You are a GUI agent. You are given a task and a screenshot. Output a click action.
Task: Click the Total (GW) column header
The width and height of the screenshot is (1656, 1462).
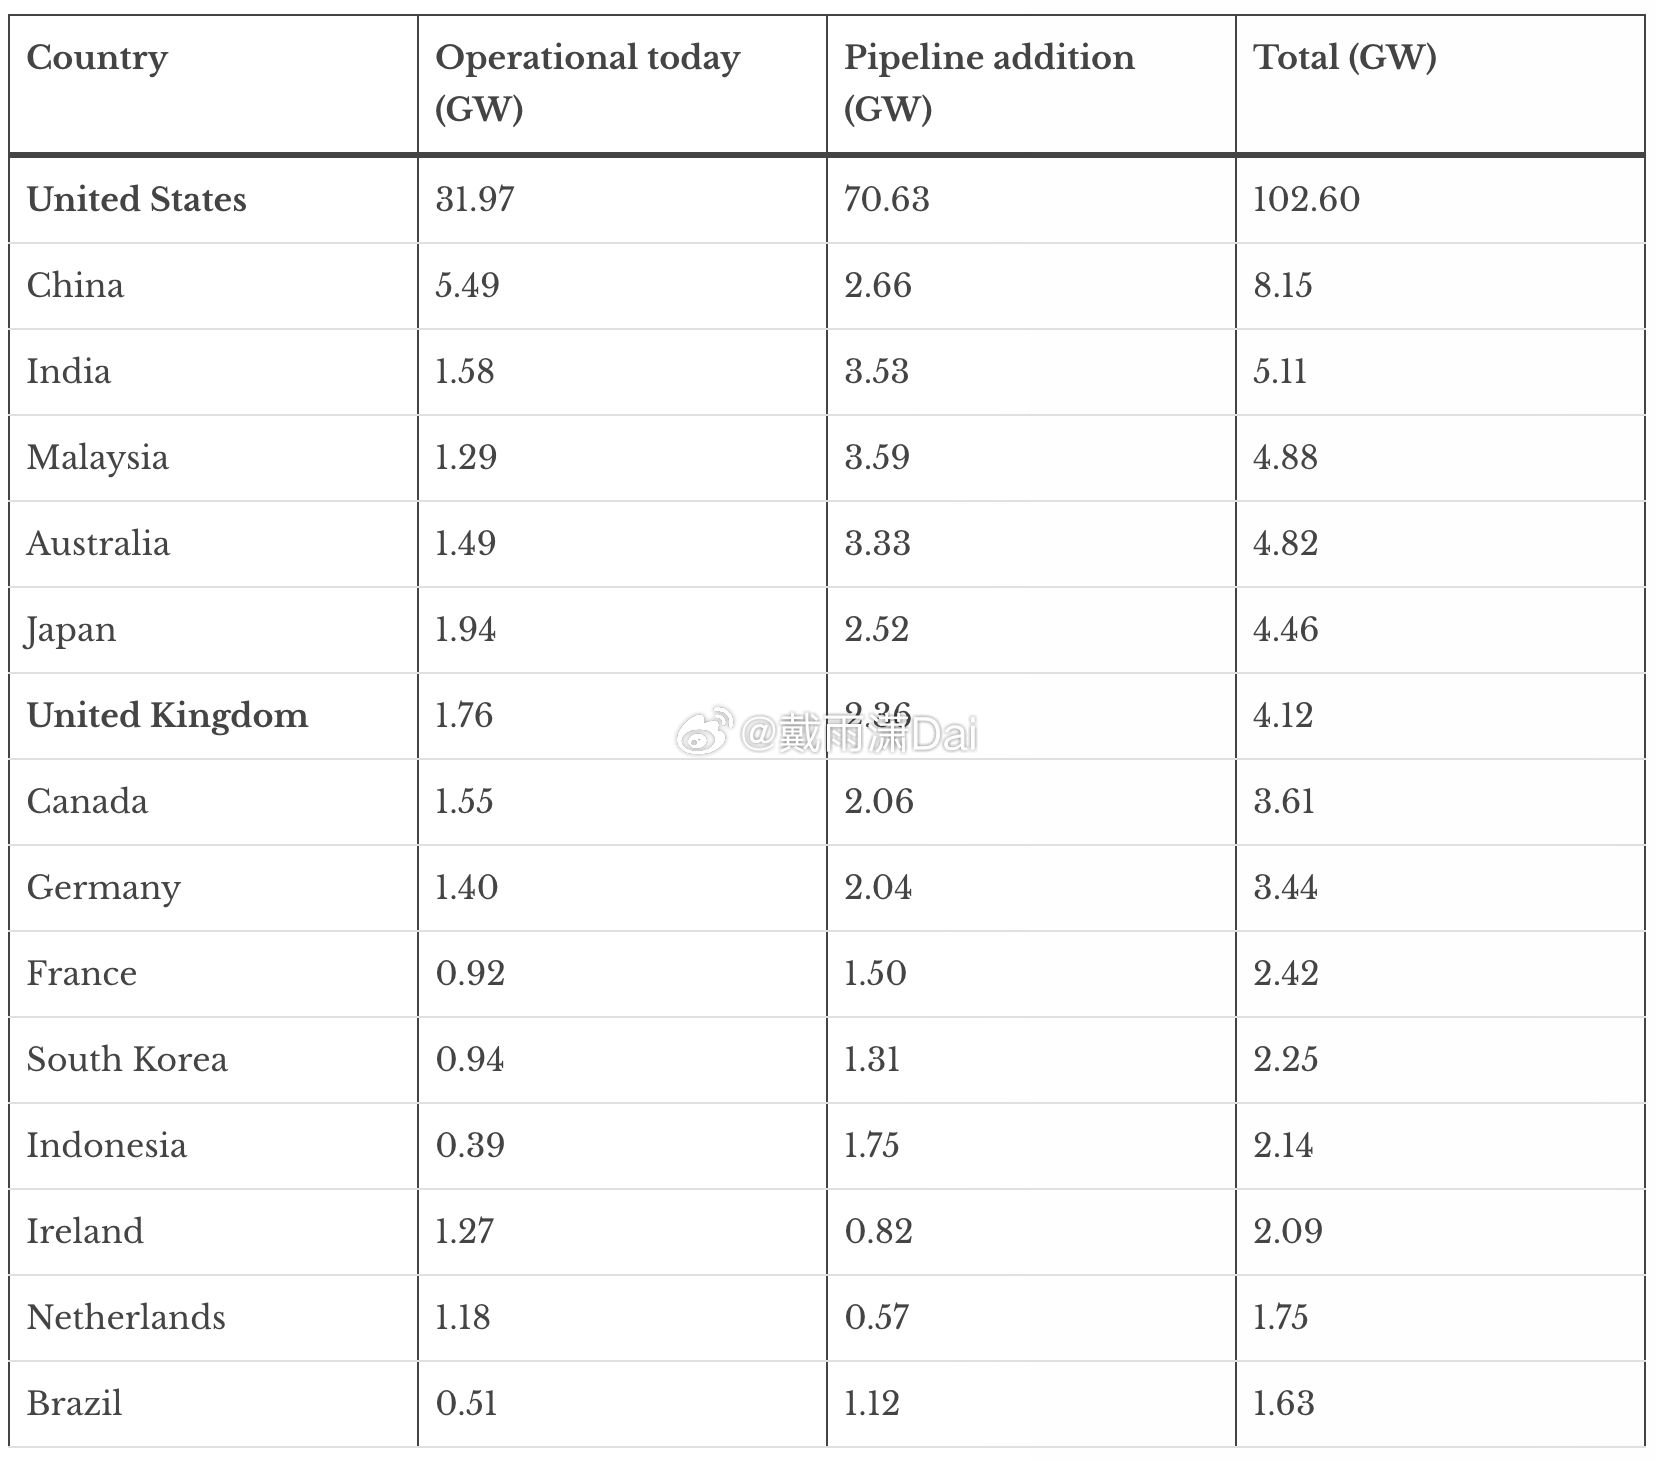(1345, 58)
